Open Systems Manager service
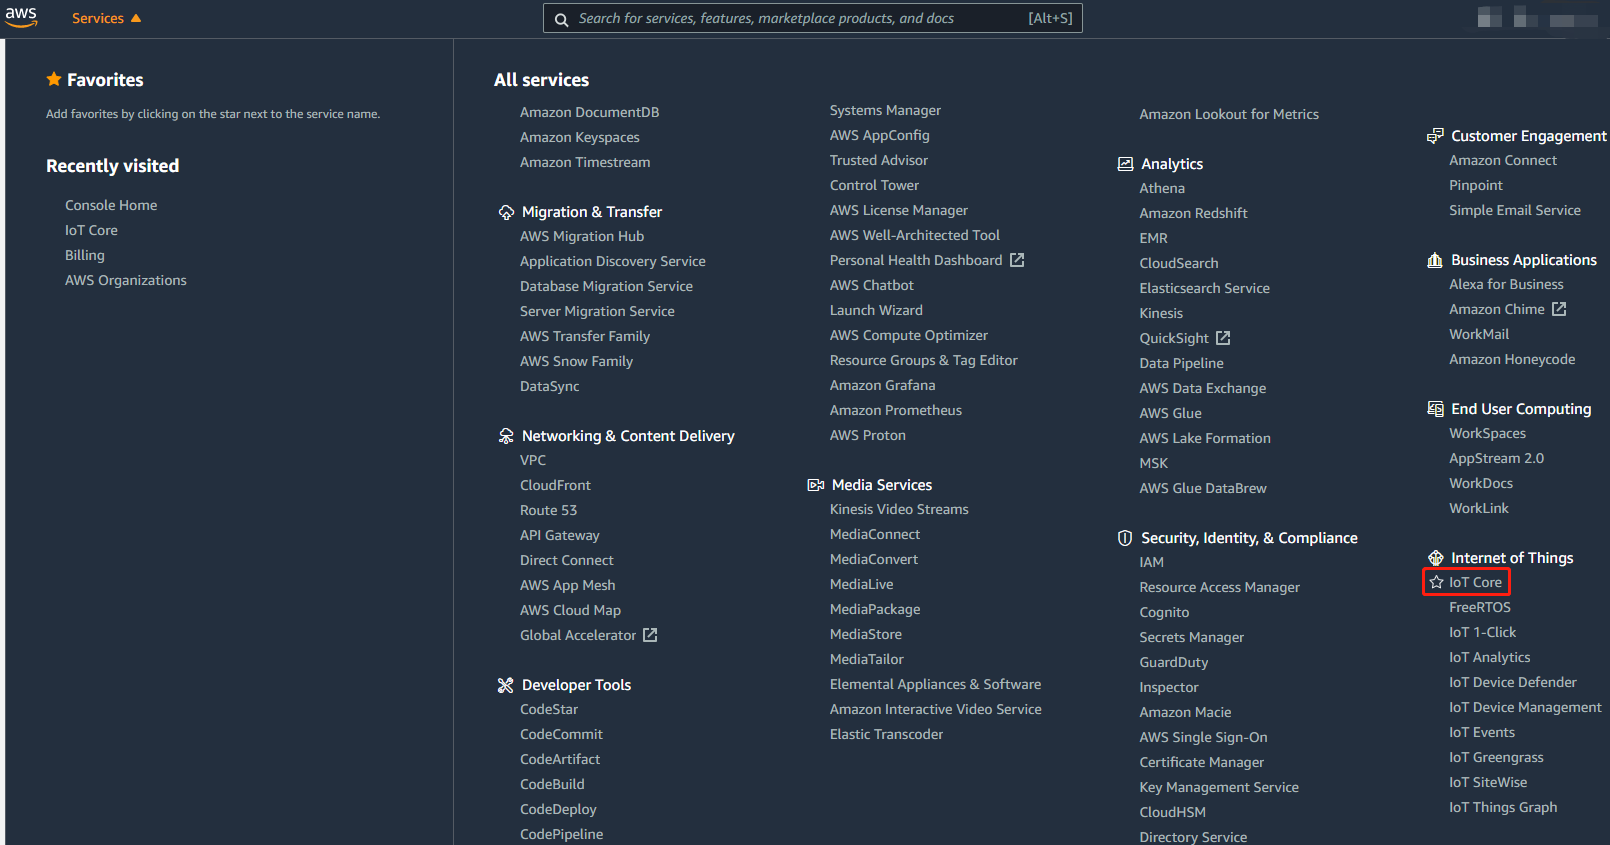 pos(885,110)
